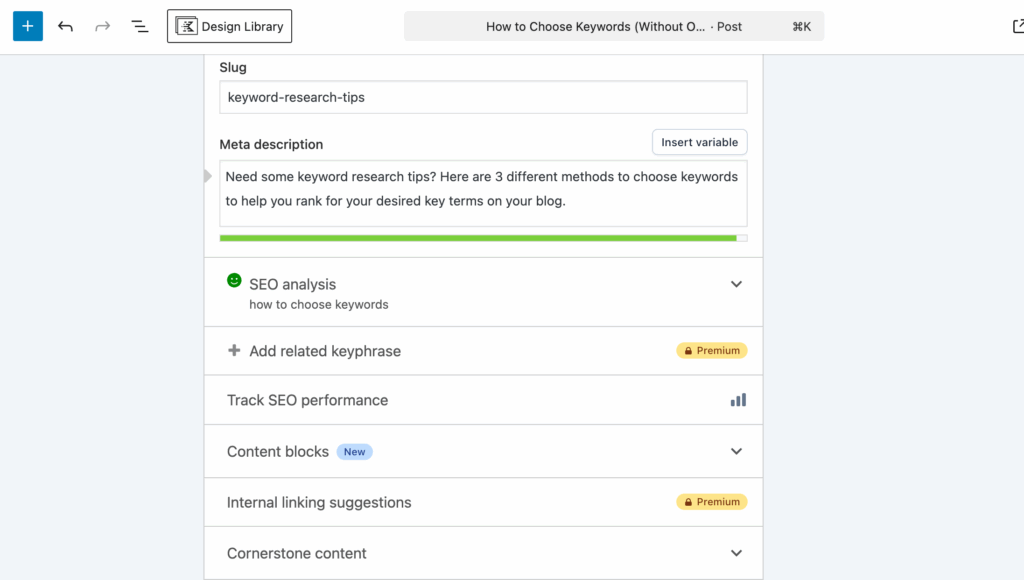1024x580 pixels.
Task: Redo the last change
Action: point(102,26)
